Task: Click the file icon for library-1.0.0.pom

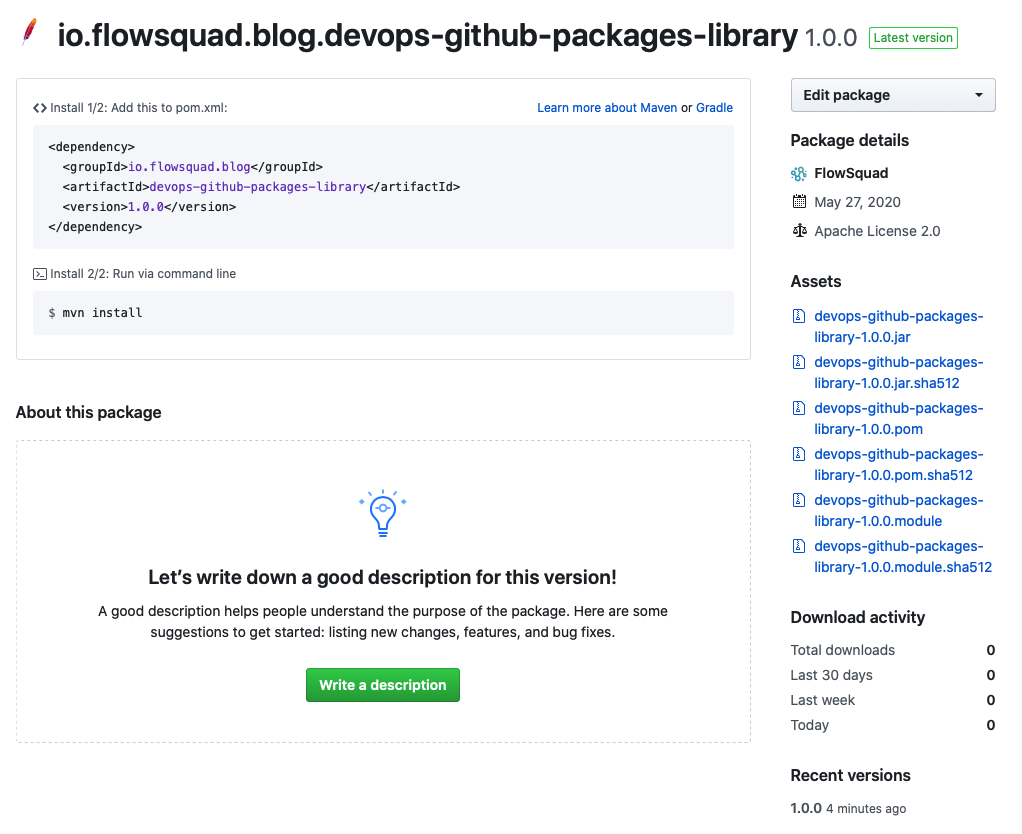Action: point(799,408)
